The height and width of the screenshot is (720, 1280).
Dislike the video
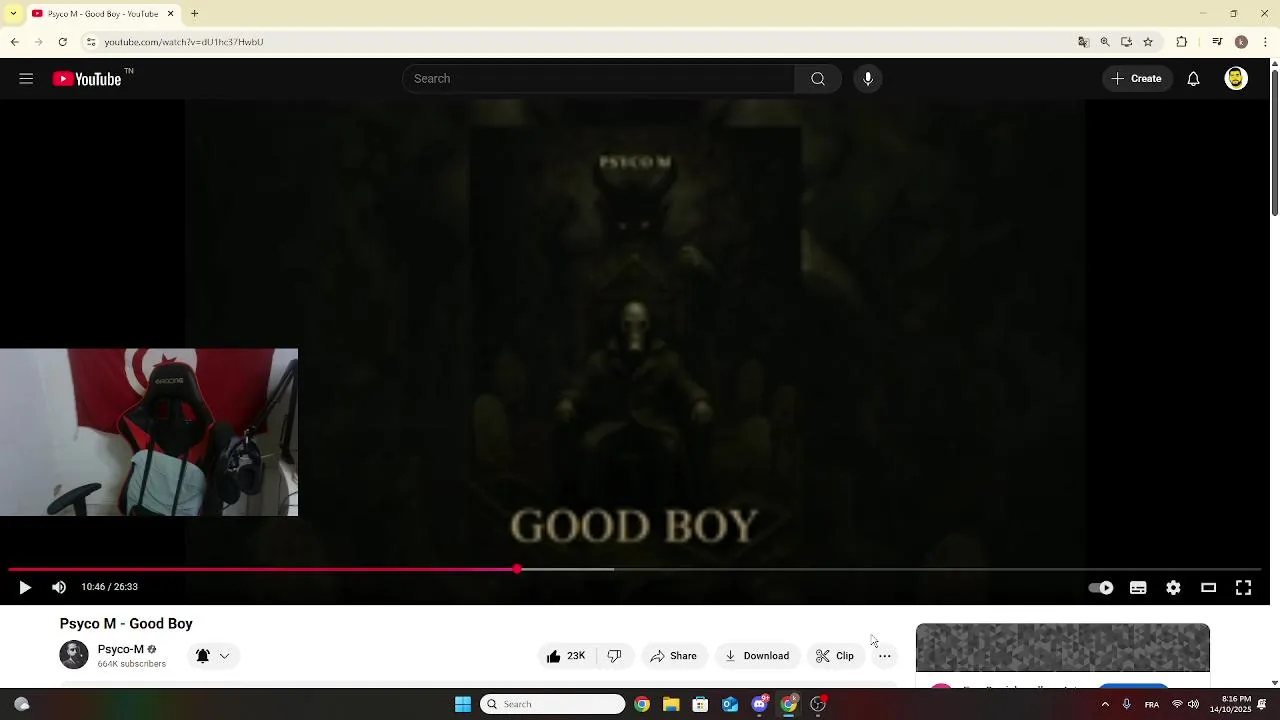614,656
